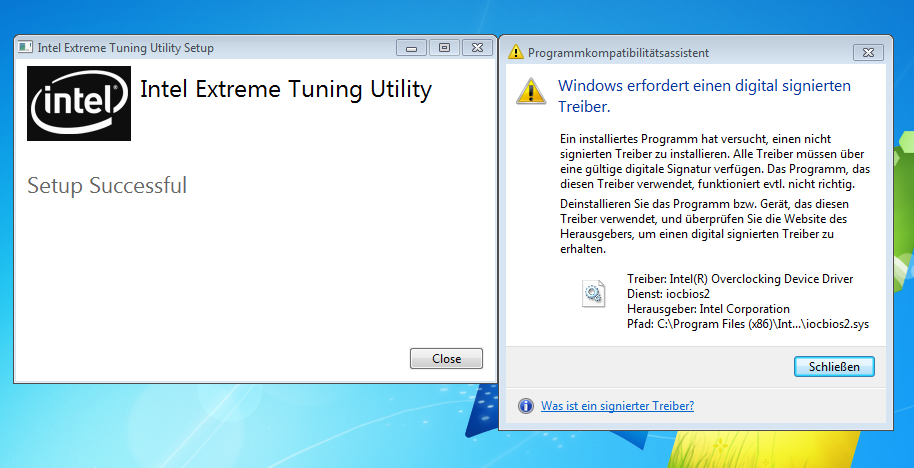This screenshot has width=914, height=468.
Task: Click the 'Pfad: C:\Program Files (x86)' line
Action: 748,324
